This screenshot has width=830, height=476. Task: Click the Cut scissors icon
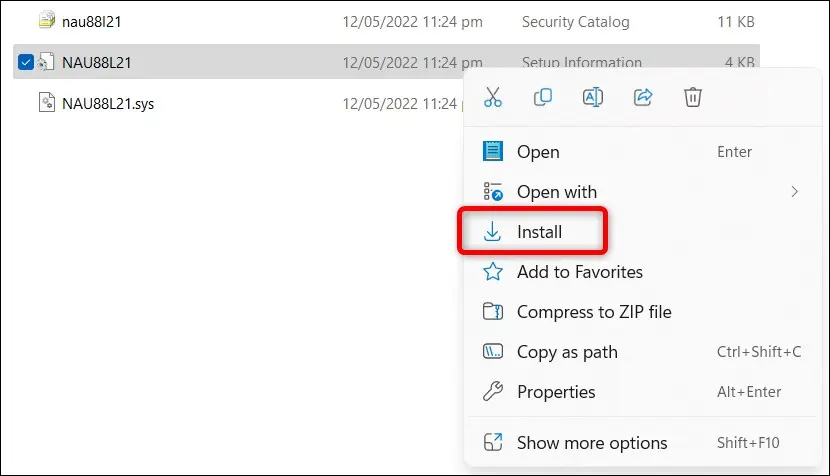click(492, 97)
